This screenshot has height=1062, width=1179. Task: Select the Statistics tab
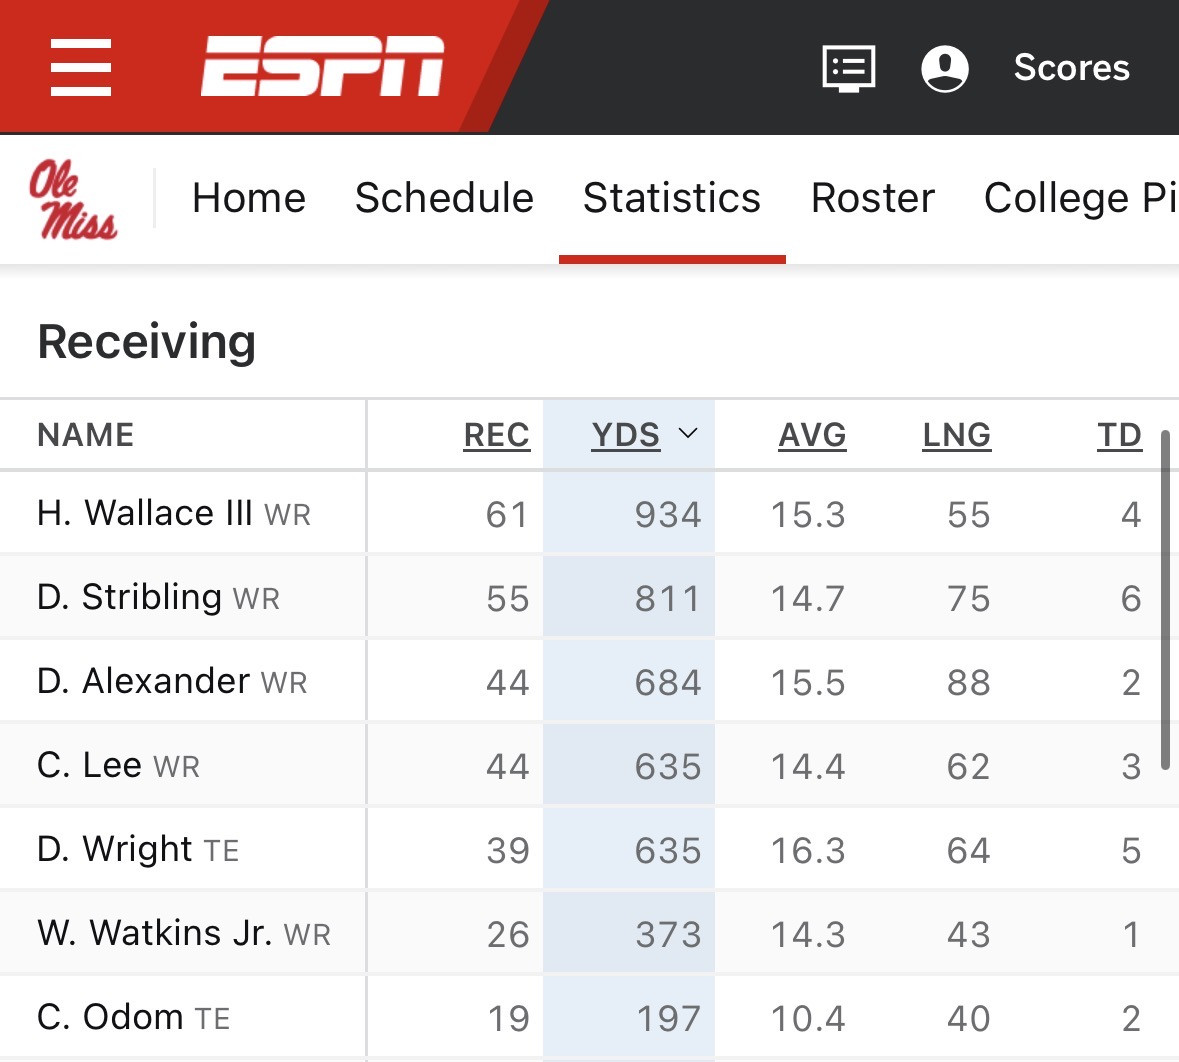point(671,198)
